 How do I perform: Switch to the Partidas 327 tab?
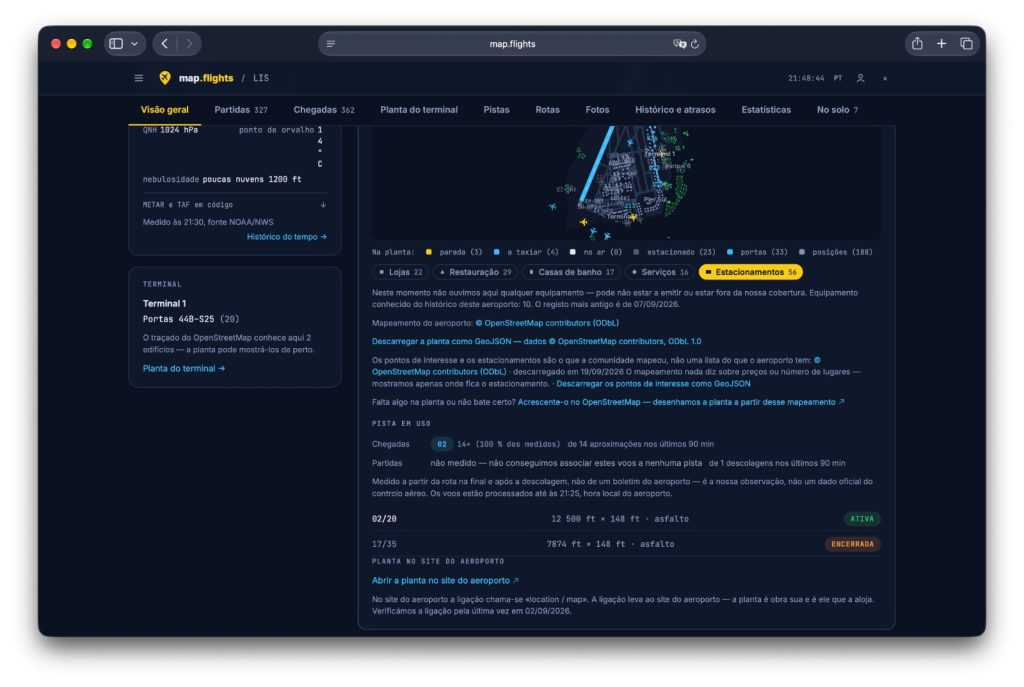tap(241, 110)
